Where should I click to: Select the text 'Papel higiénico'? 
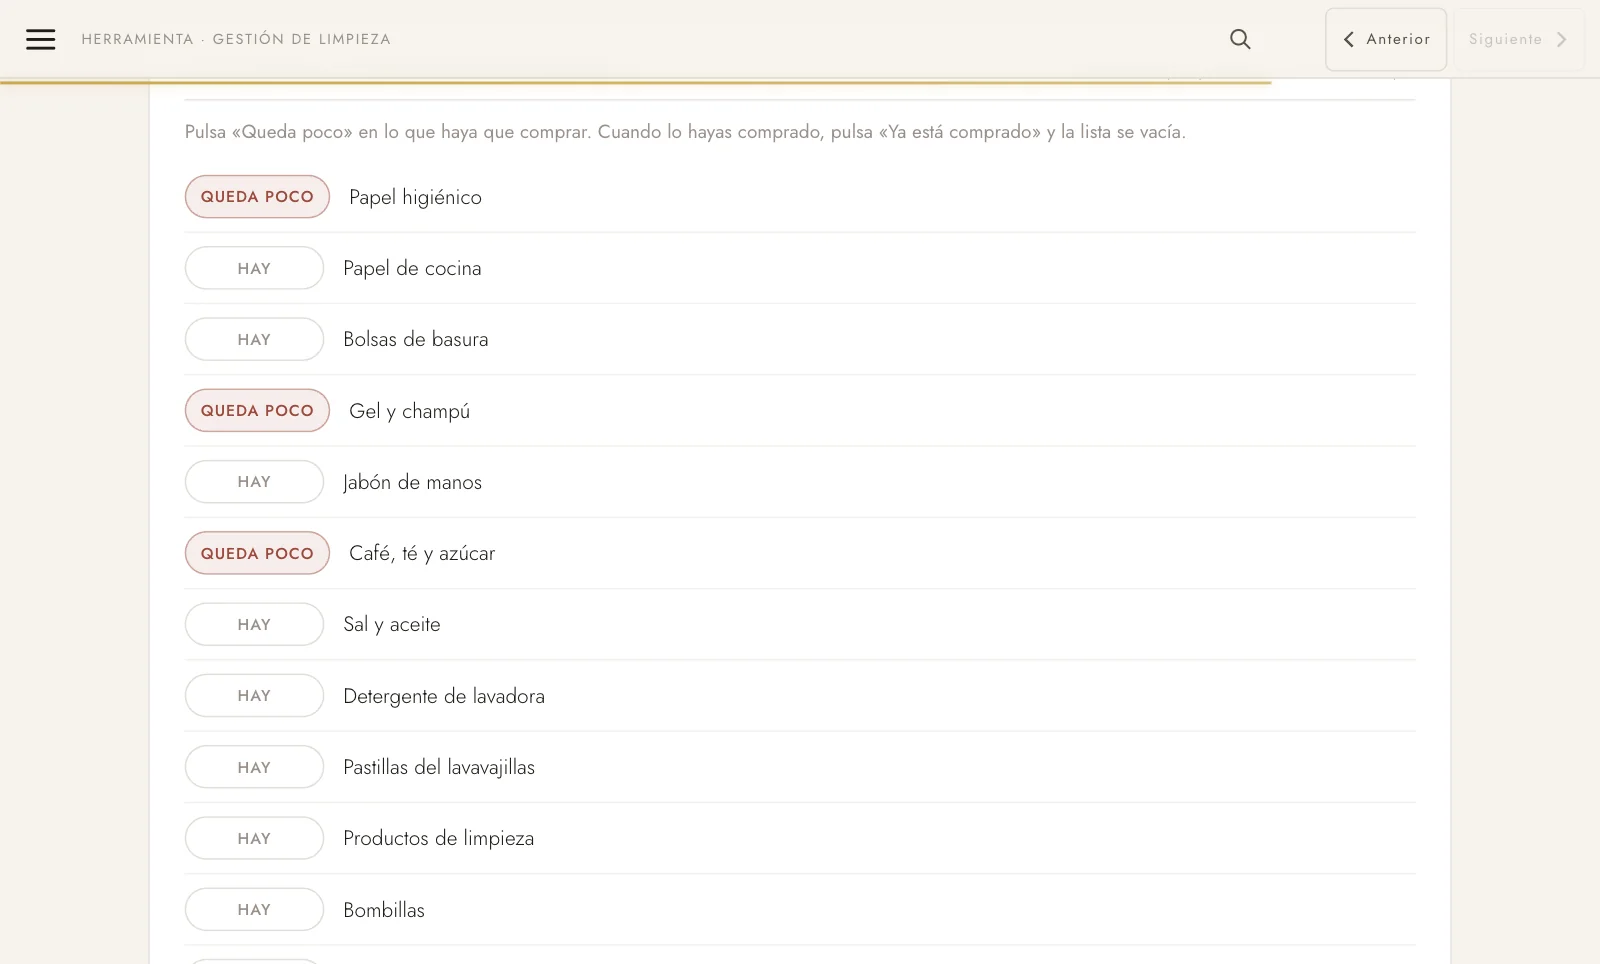click(415, 197)
